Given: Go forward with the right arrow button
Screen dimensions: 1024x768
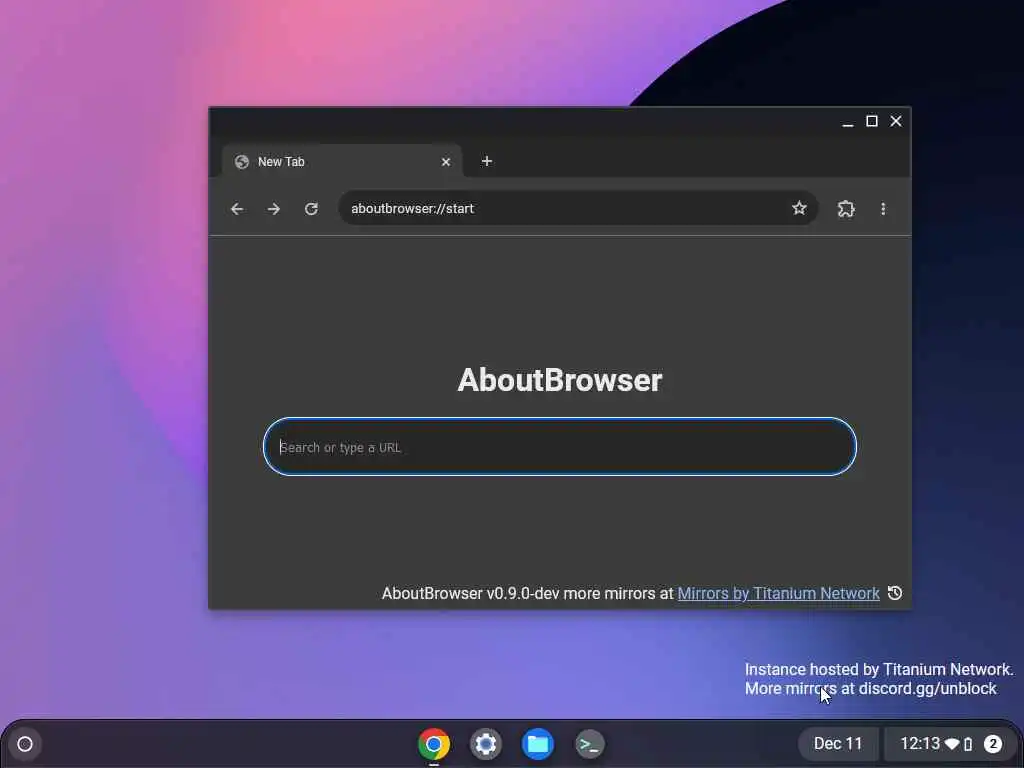Looking at the screenshot, I should (x=274, y=208).
